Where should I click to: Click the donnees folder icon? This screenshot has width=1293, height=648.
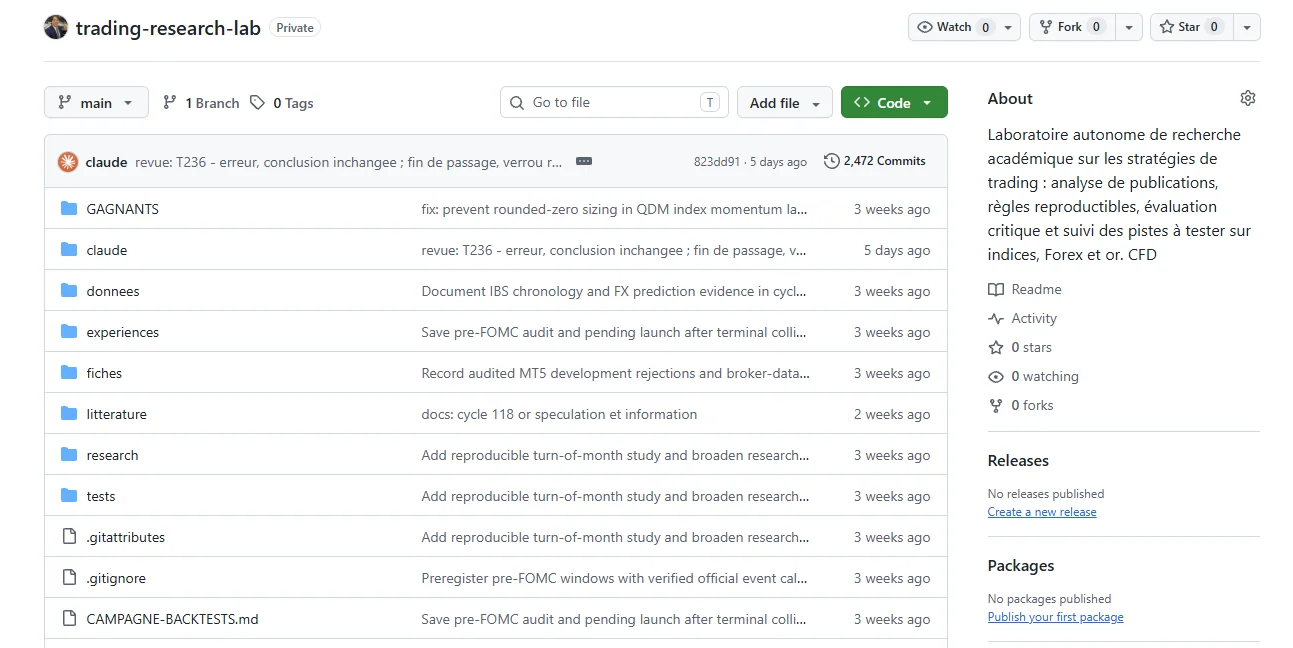coord(69,291)
